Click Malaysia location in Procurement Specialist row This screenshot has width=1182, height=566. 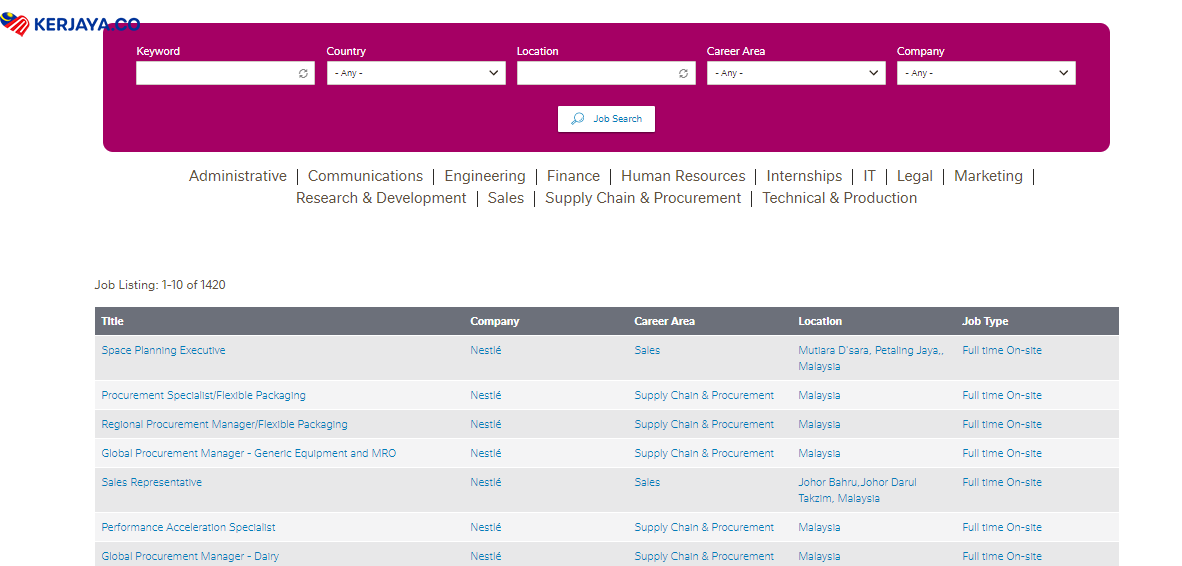tap(819, 395)
